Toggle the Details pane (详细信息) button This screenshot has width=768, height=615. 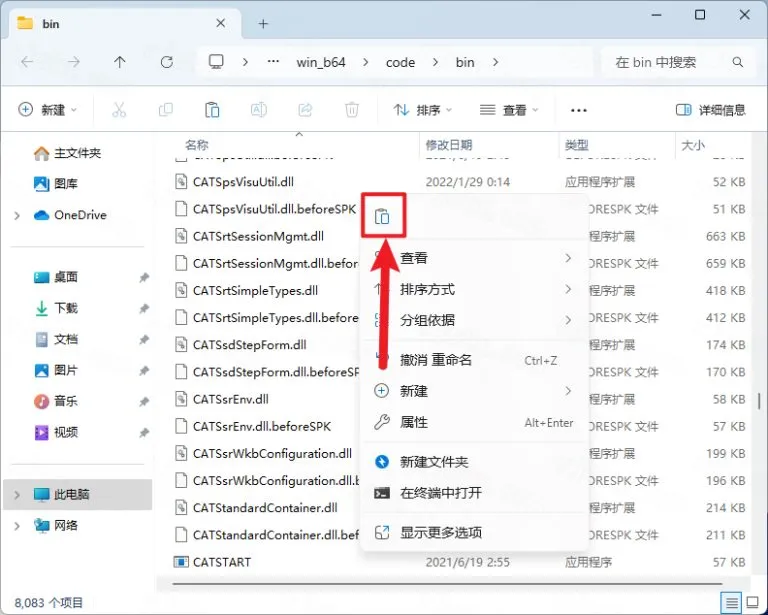pos(710,110)
